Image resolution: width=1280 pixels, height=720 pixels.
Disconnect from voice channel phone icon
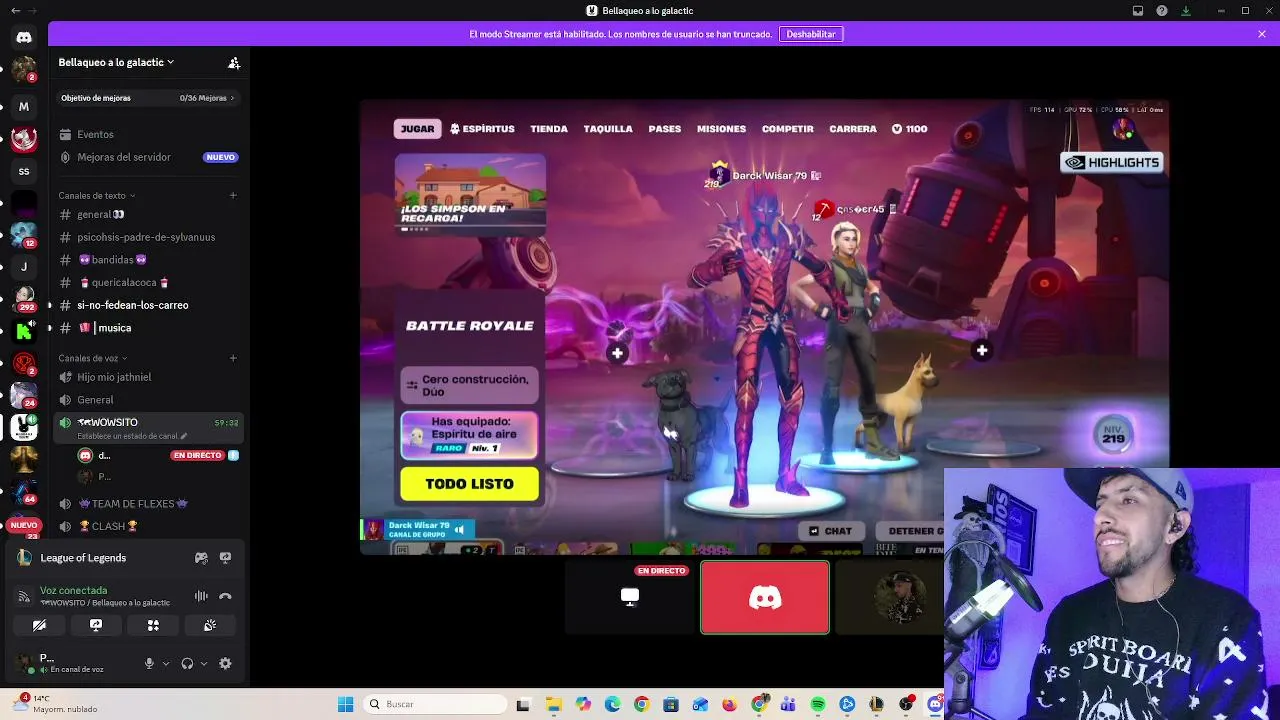click(x=225, y=596)
